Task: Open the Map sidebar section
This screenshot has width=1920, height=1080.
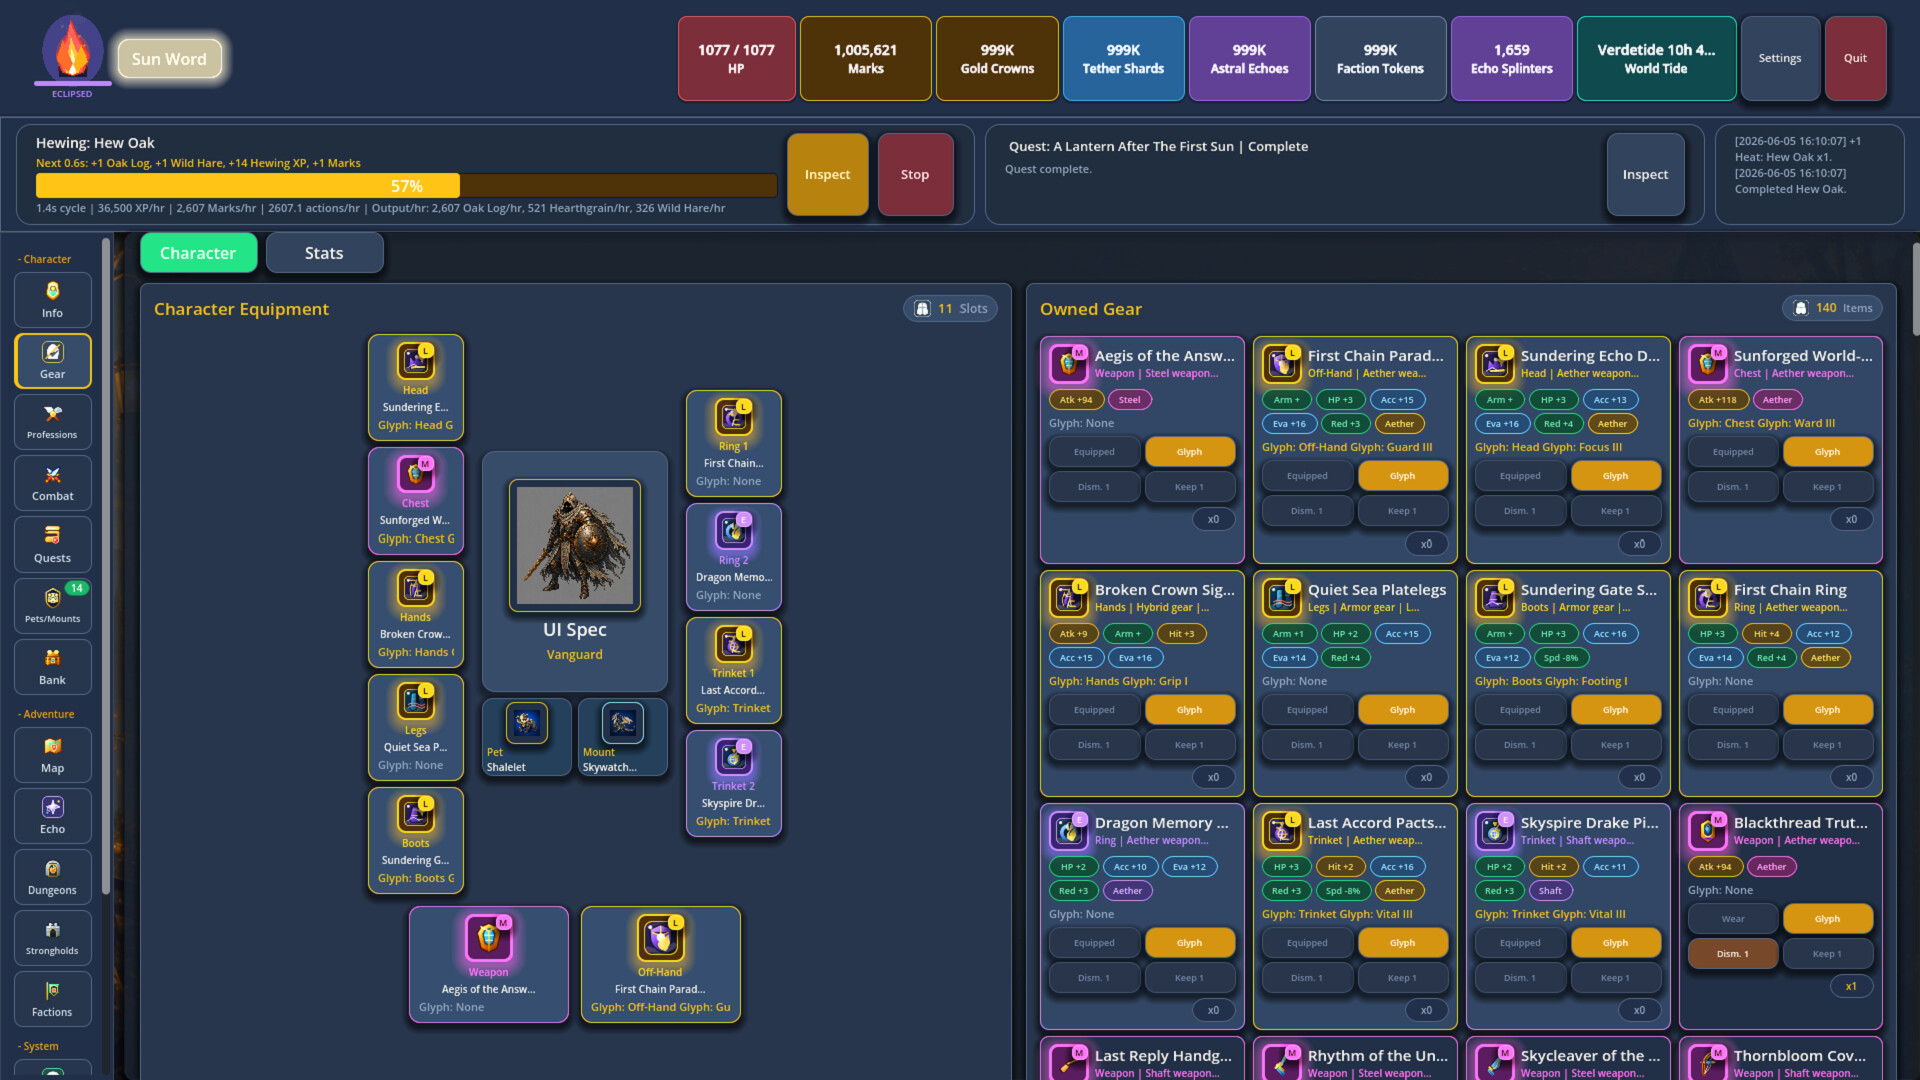Action: [53, 755]
